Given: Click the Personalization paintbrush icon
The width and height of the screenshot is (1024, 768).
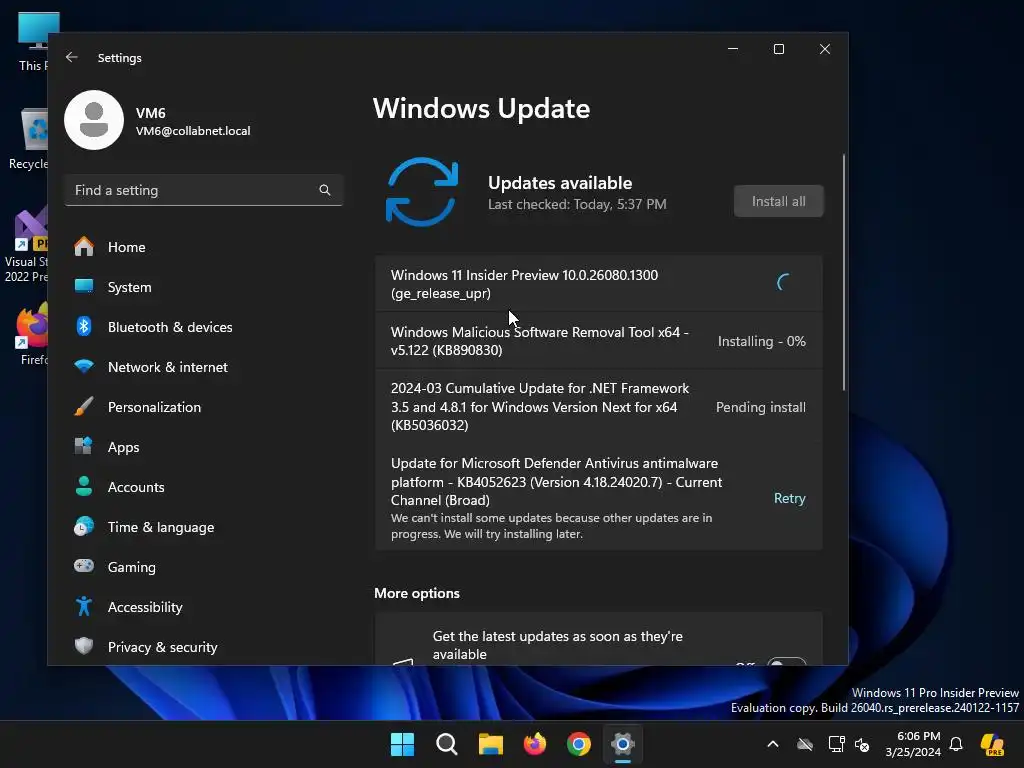Looking at the screenshot, I should coord(84,406).
